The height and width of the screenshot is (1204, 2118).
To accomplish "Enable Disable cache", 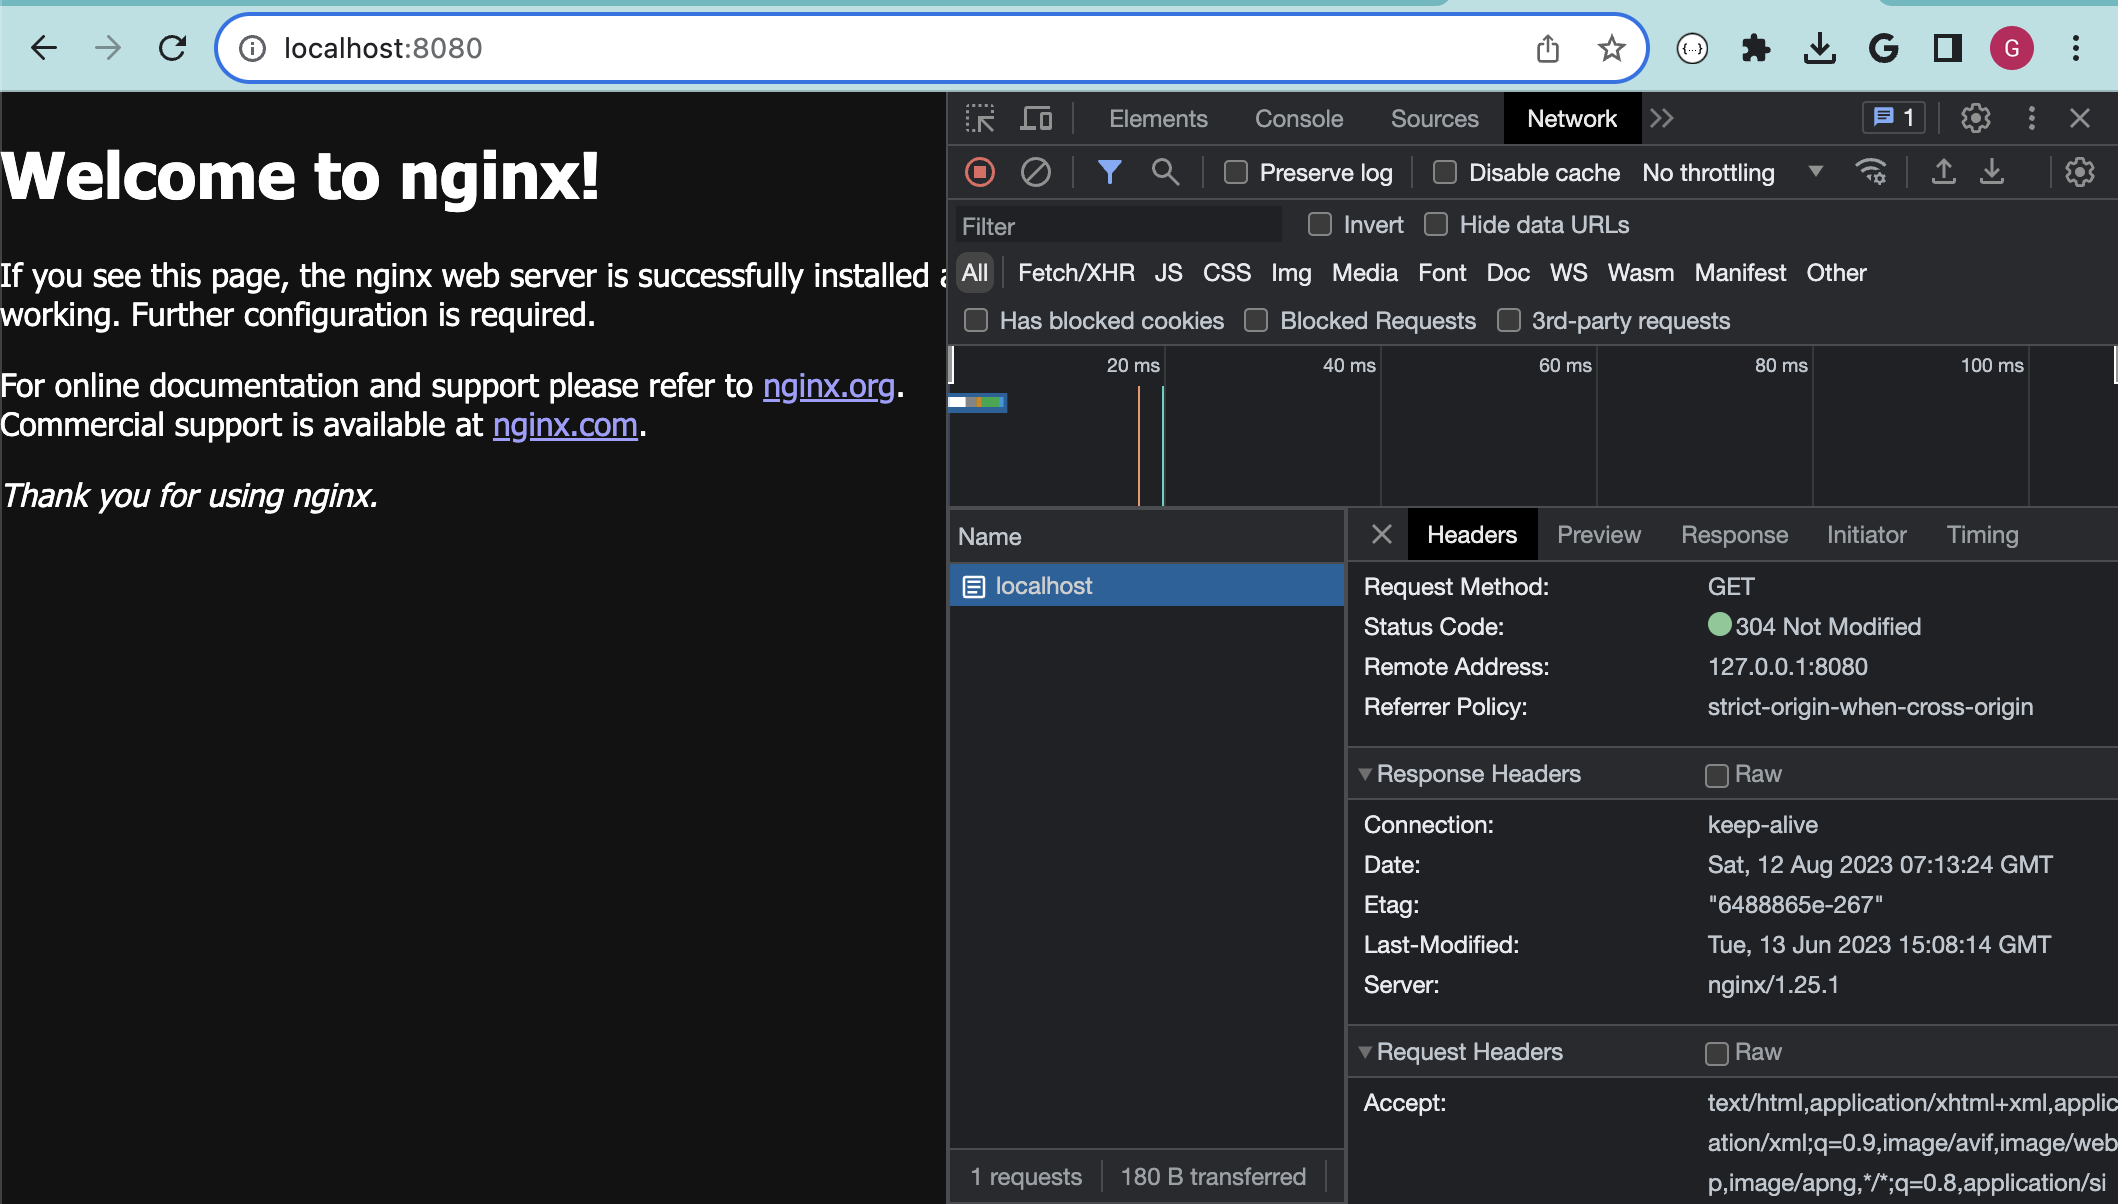I will pyautogui.click(x=1444, y=172).
